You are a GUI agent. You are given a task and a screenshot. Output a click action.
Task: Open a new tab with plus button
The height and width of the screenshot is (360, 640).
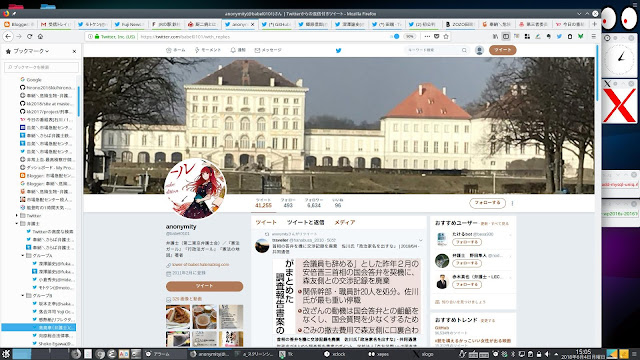click(x=594, y=24)
